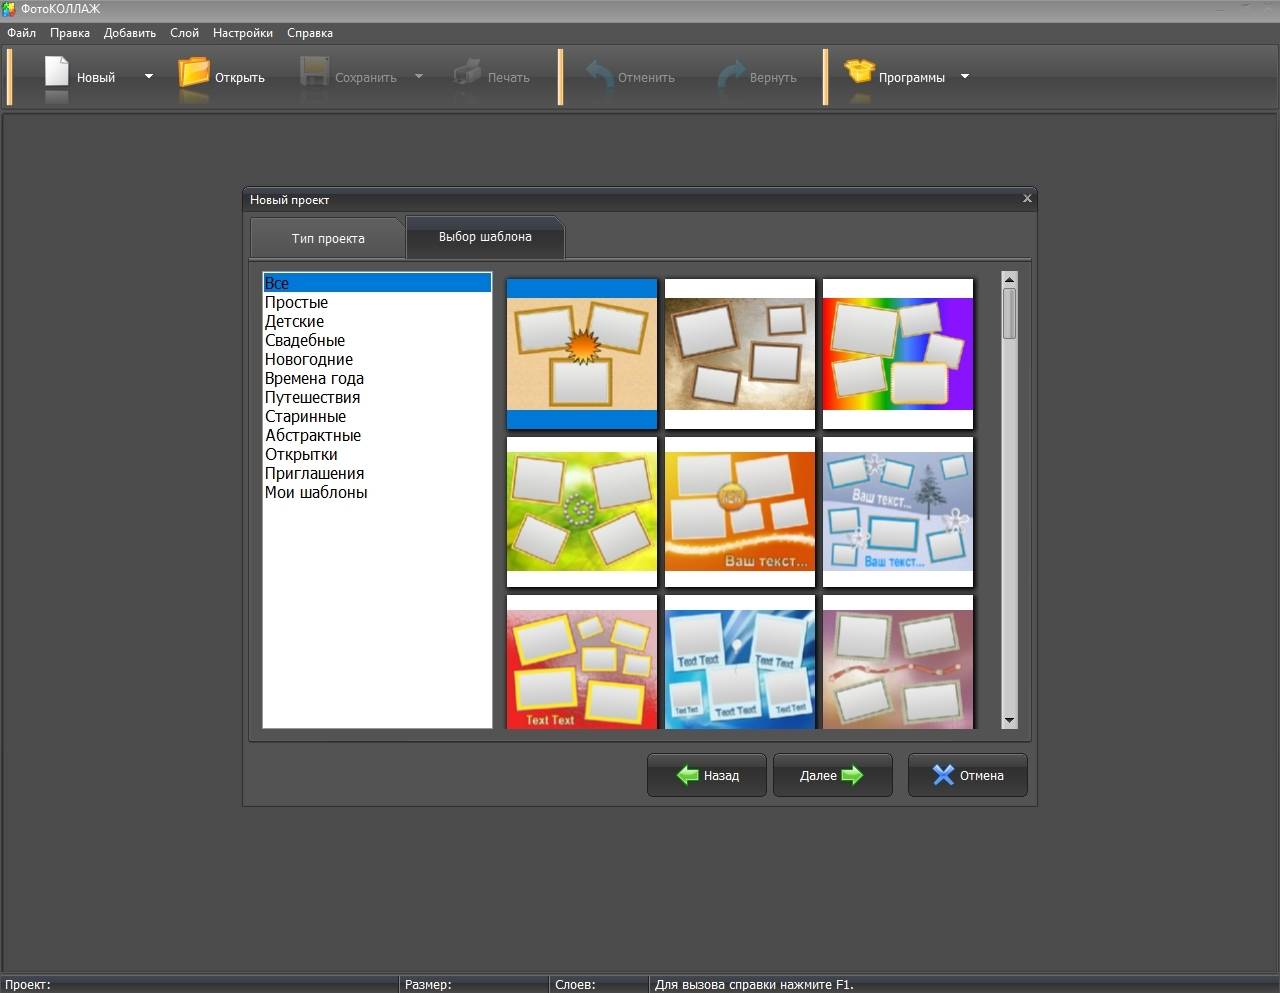Select the Выбор шаблона tab
This screenshot has width=1280, height=993.
485,237
